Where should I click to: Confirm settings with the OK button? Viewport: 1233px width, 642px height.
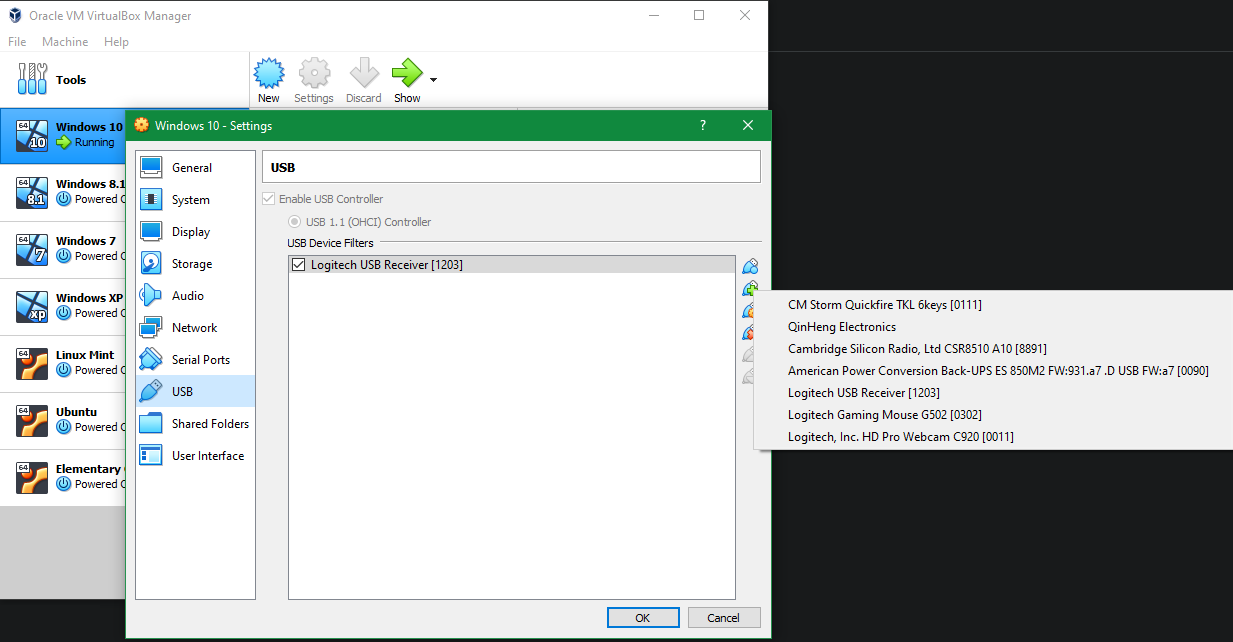click(x=643, y=617)
